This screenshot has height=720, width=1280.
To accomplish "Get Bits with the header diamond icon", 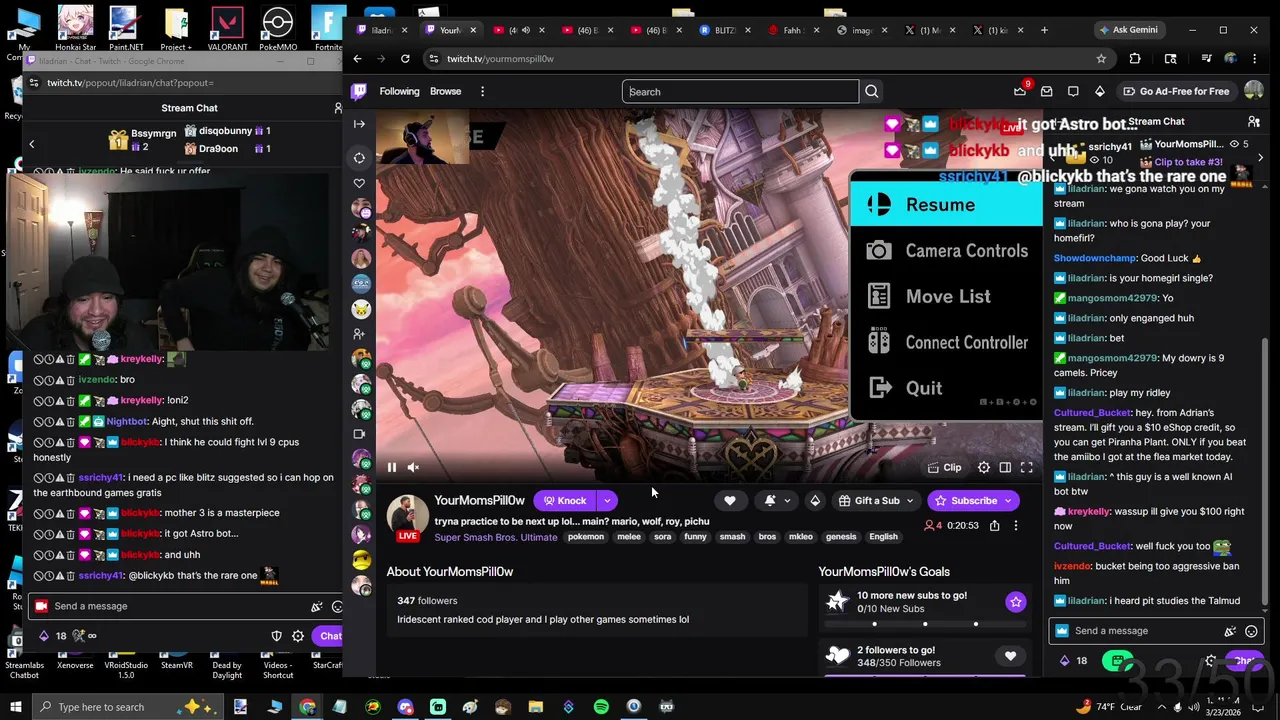I will [1099, 91].
